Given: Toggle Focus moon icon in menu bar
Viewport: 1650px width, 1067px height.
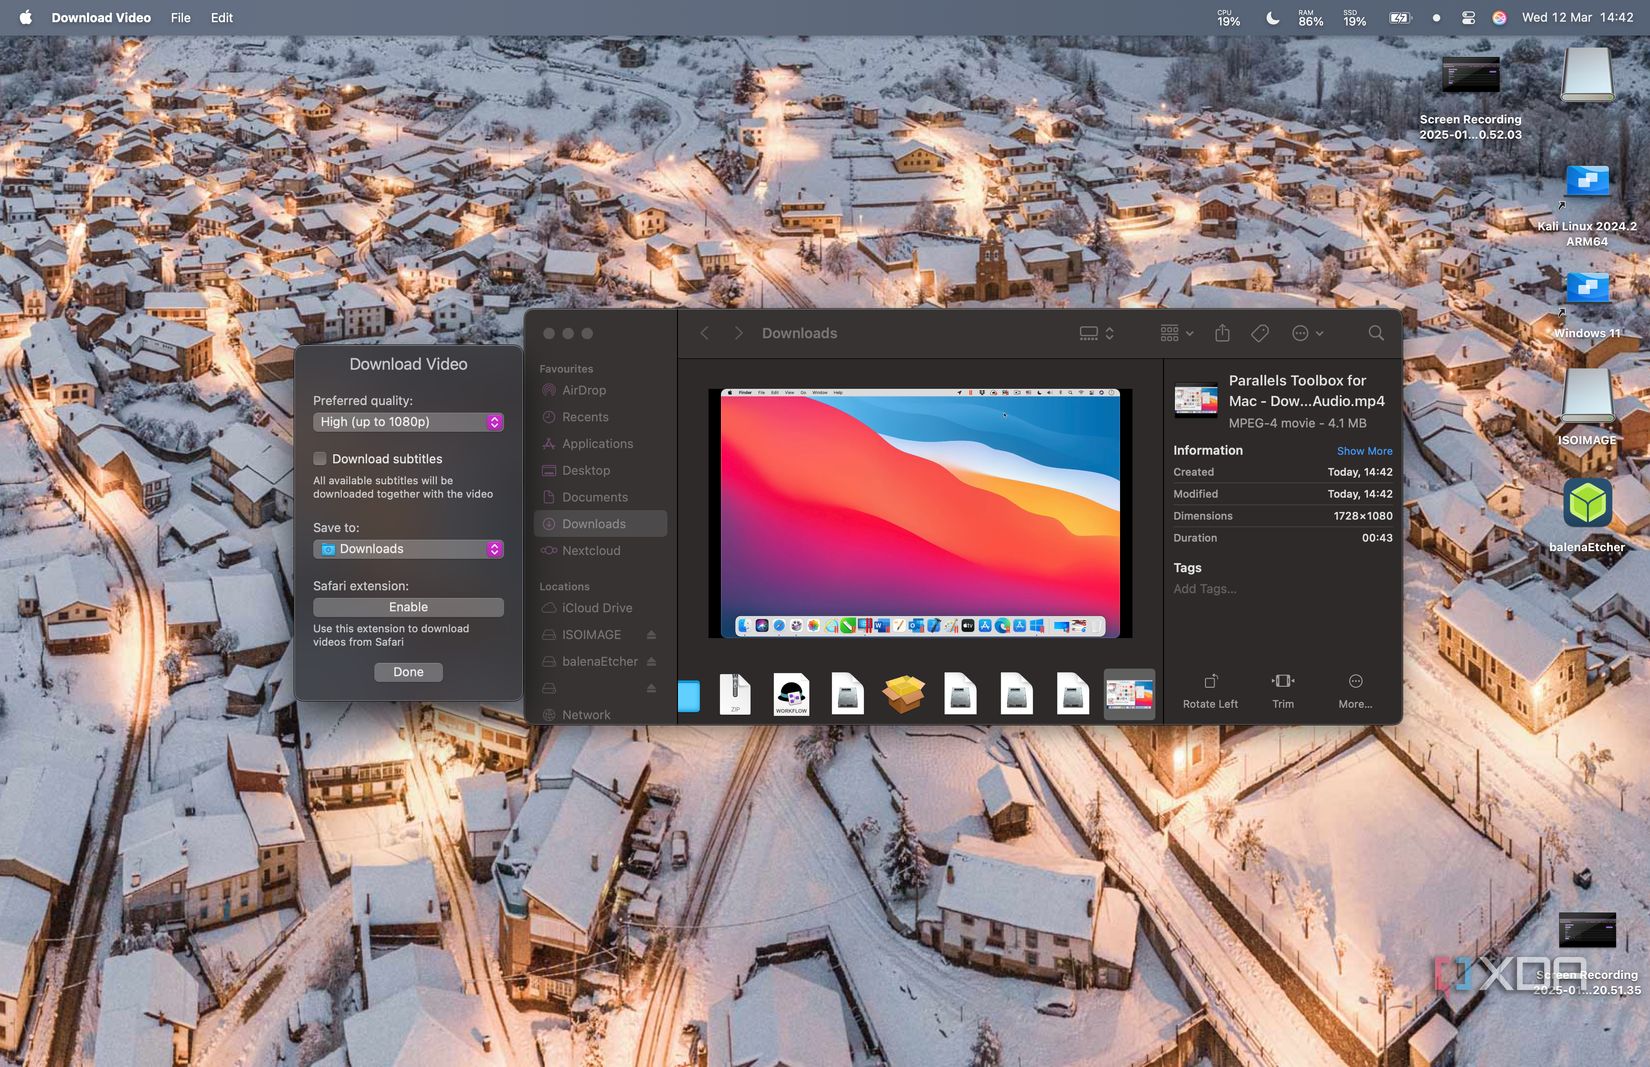Looking at the screenshot, I should [1272, 18].
